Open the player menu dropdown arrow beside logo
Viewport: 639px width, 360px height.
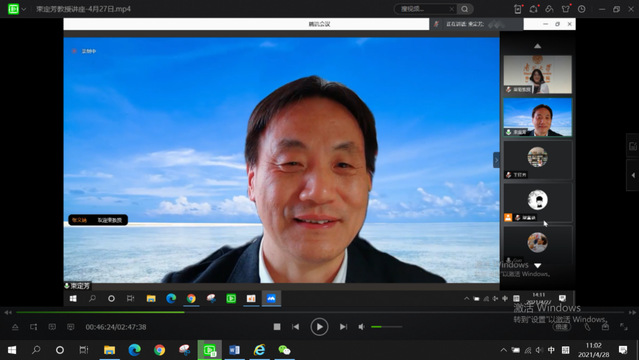point(24,9)
